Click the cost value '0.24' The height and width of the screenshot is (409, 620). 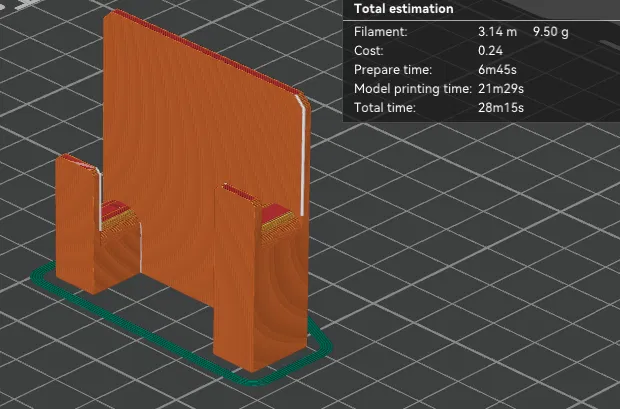click(x=490, y=51)
